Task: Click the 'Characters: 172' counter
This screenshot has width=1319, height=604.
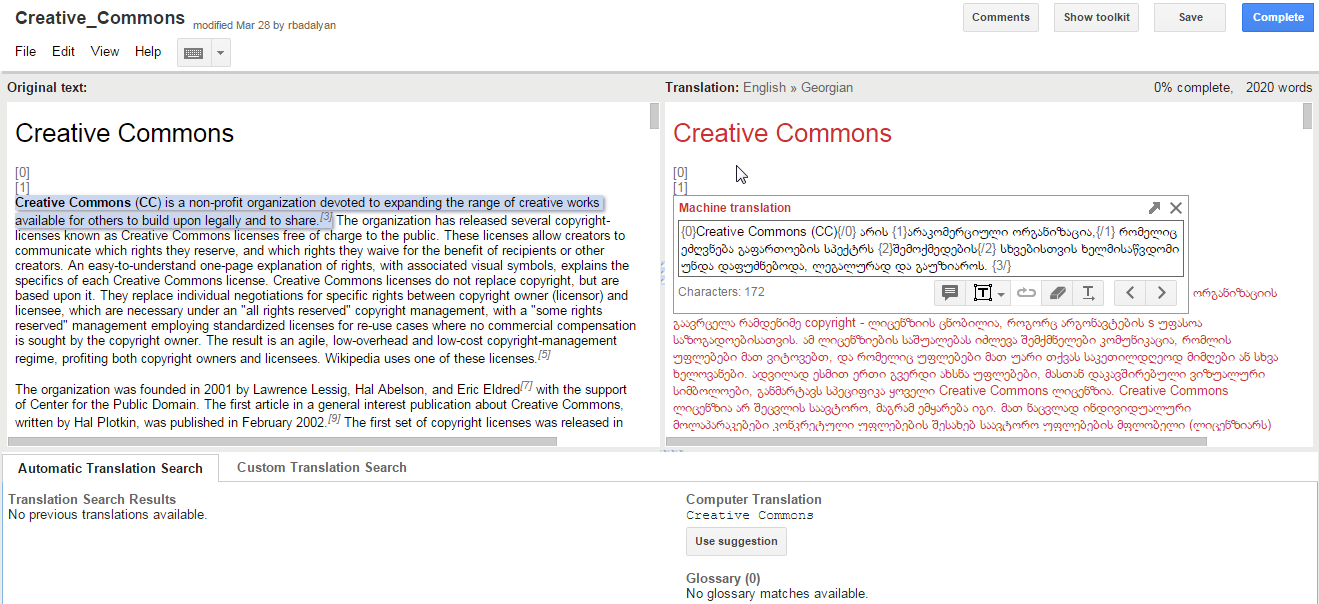Action: (x=721, y=292)
